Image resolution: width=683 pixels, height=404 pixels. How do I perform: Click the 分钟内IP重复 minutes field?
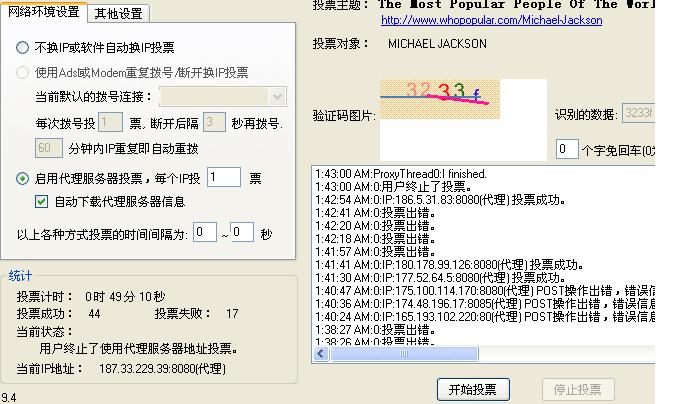[49, 148]
